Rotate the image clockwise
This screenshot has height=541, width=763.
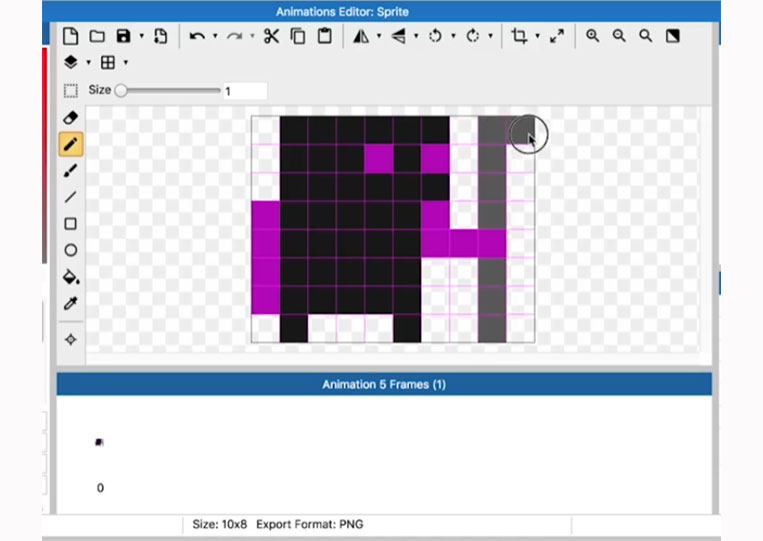pos(472,36)
